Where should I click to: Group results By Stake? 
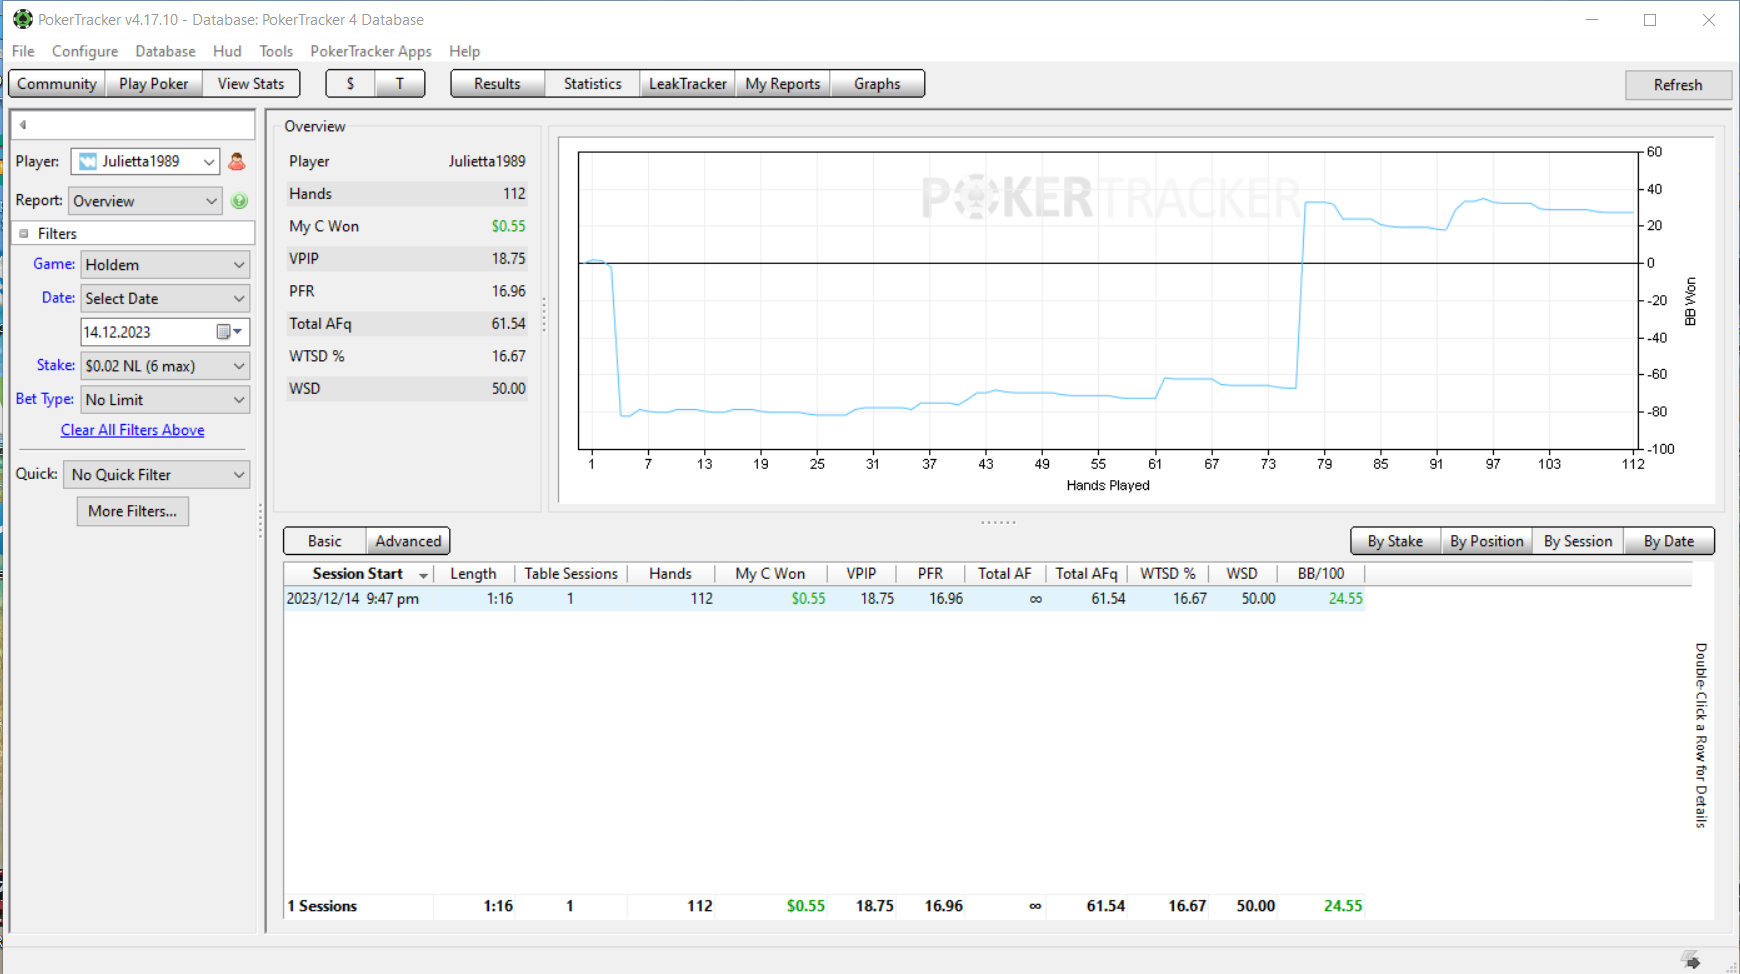tap(1395, 541)
